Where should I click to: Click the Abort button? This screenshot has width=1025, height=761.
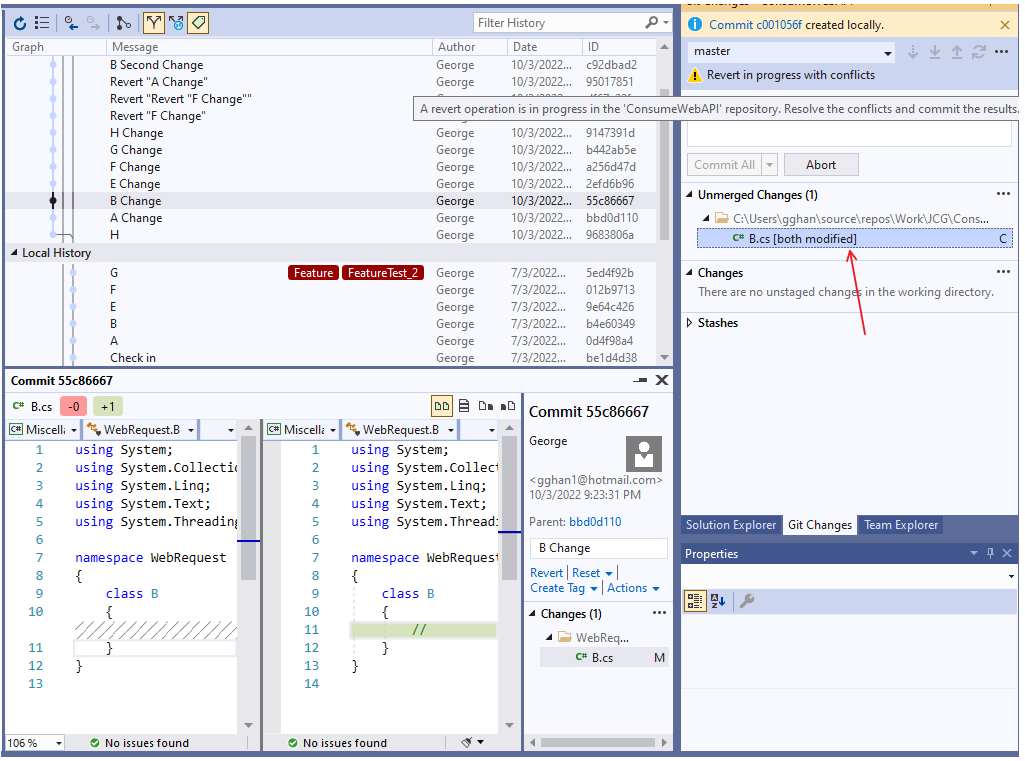click(x=821, y=165)
